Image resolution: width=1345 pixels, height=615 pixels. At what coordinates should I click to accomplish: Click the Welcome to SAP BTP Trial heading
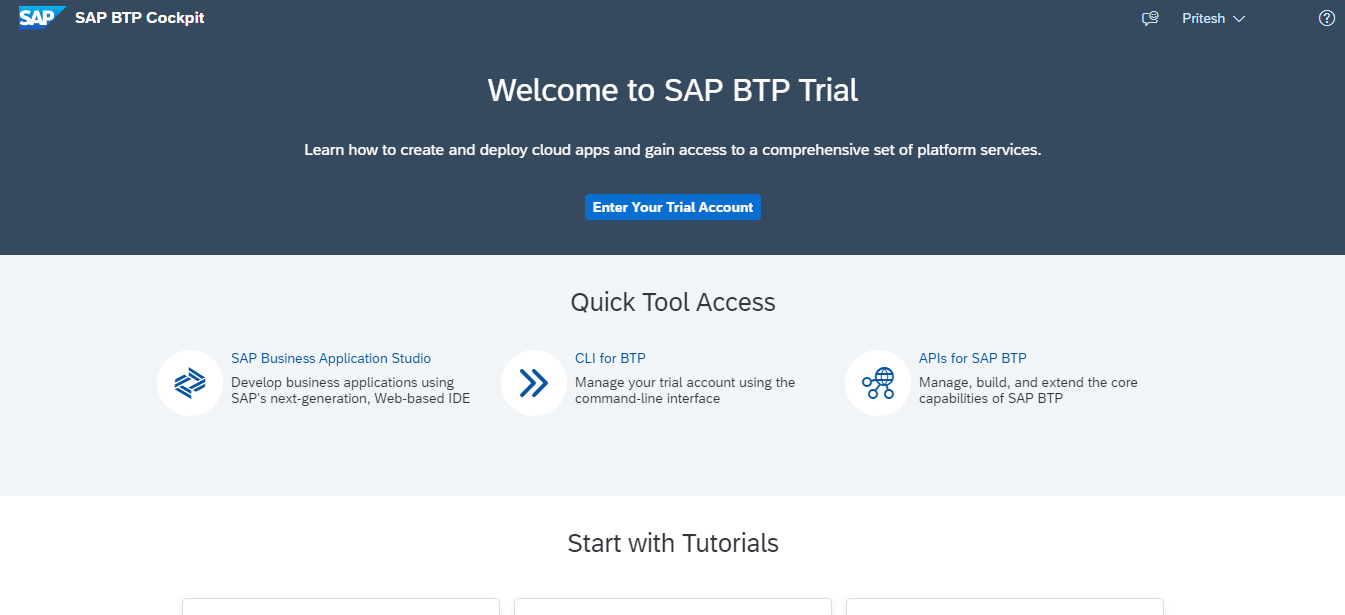[672, 90]
